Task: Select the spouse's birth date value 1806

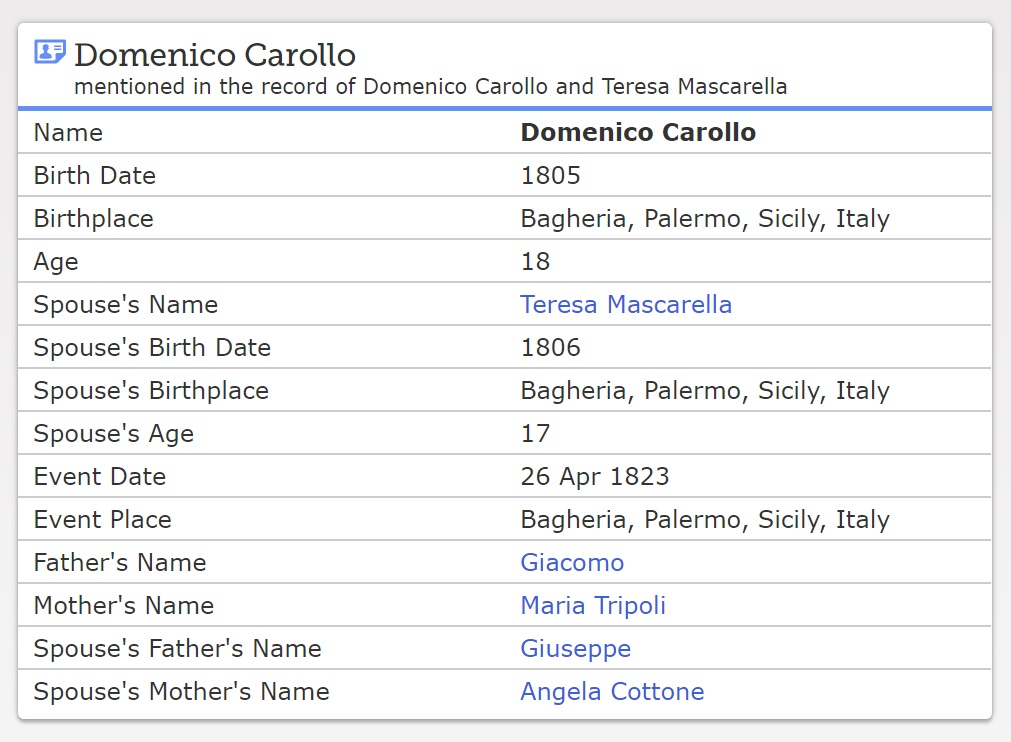Action: [x=550, y=348]
